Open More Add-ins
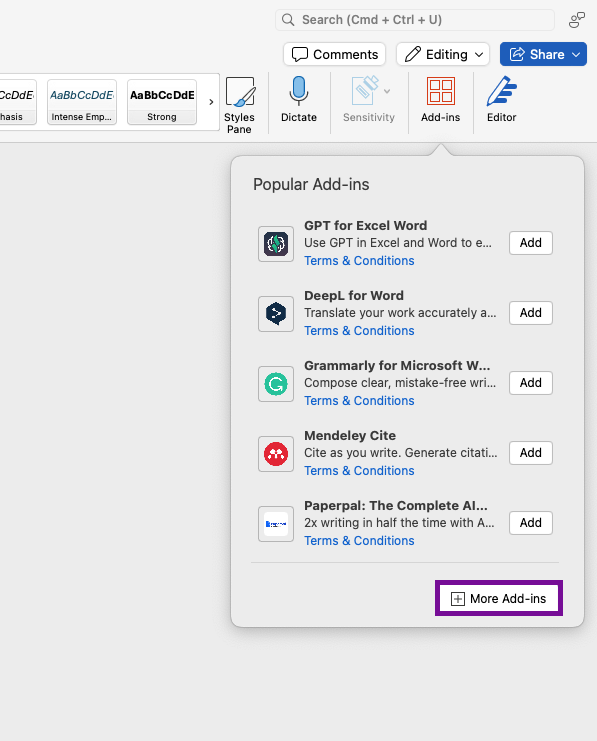Image resolution: width=597 pixels, height=741 pixels. [x=499, y=598]
